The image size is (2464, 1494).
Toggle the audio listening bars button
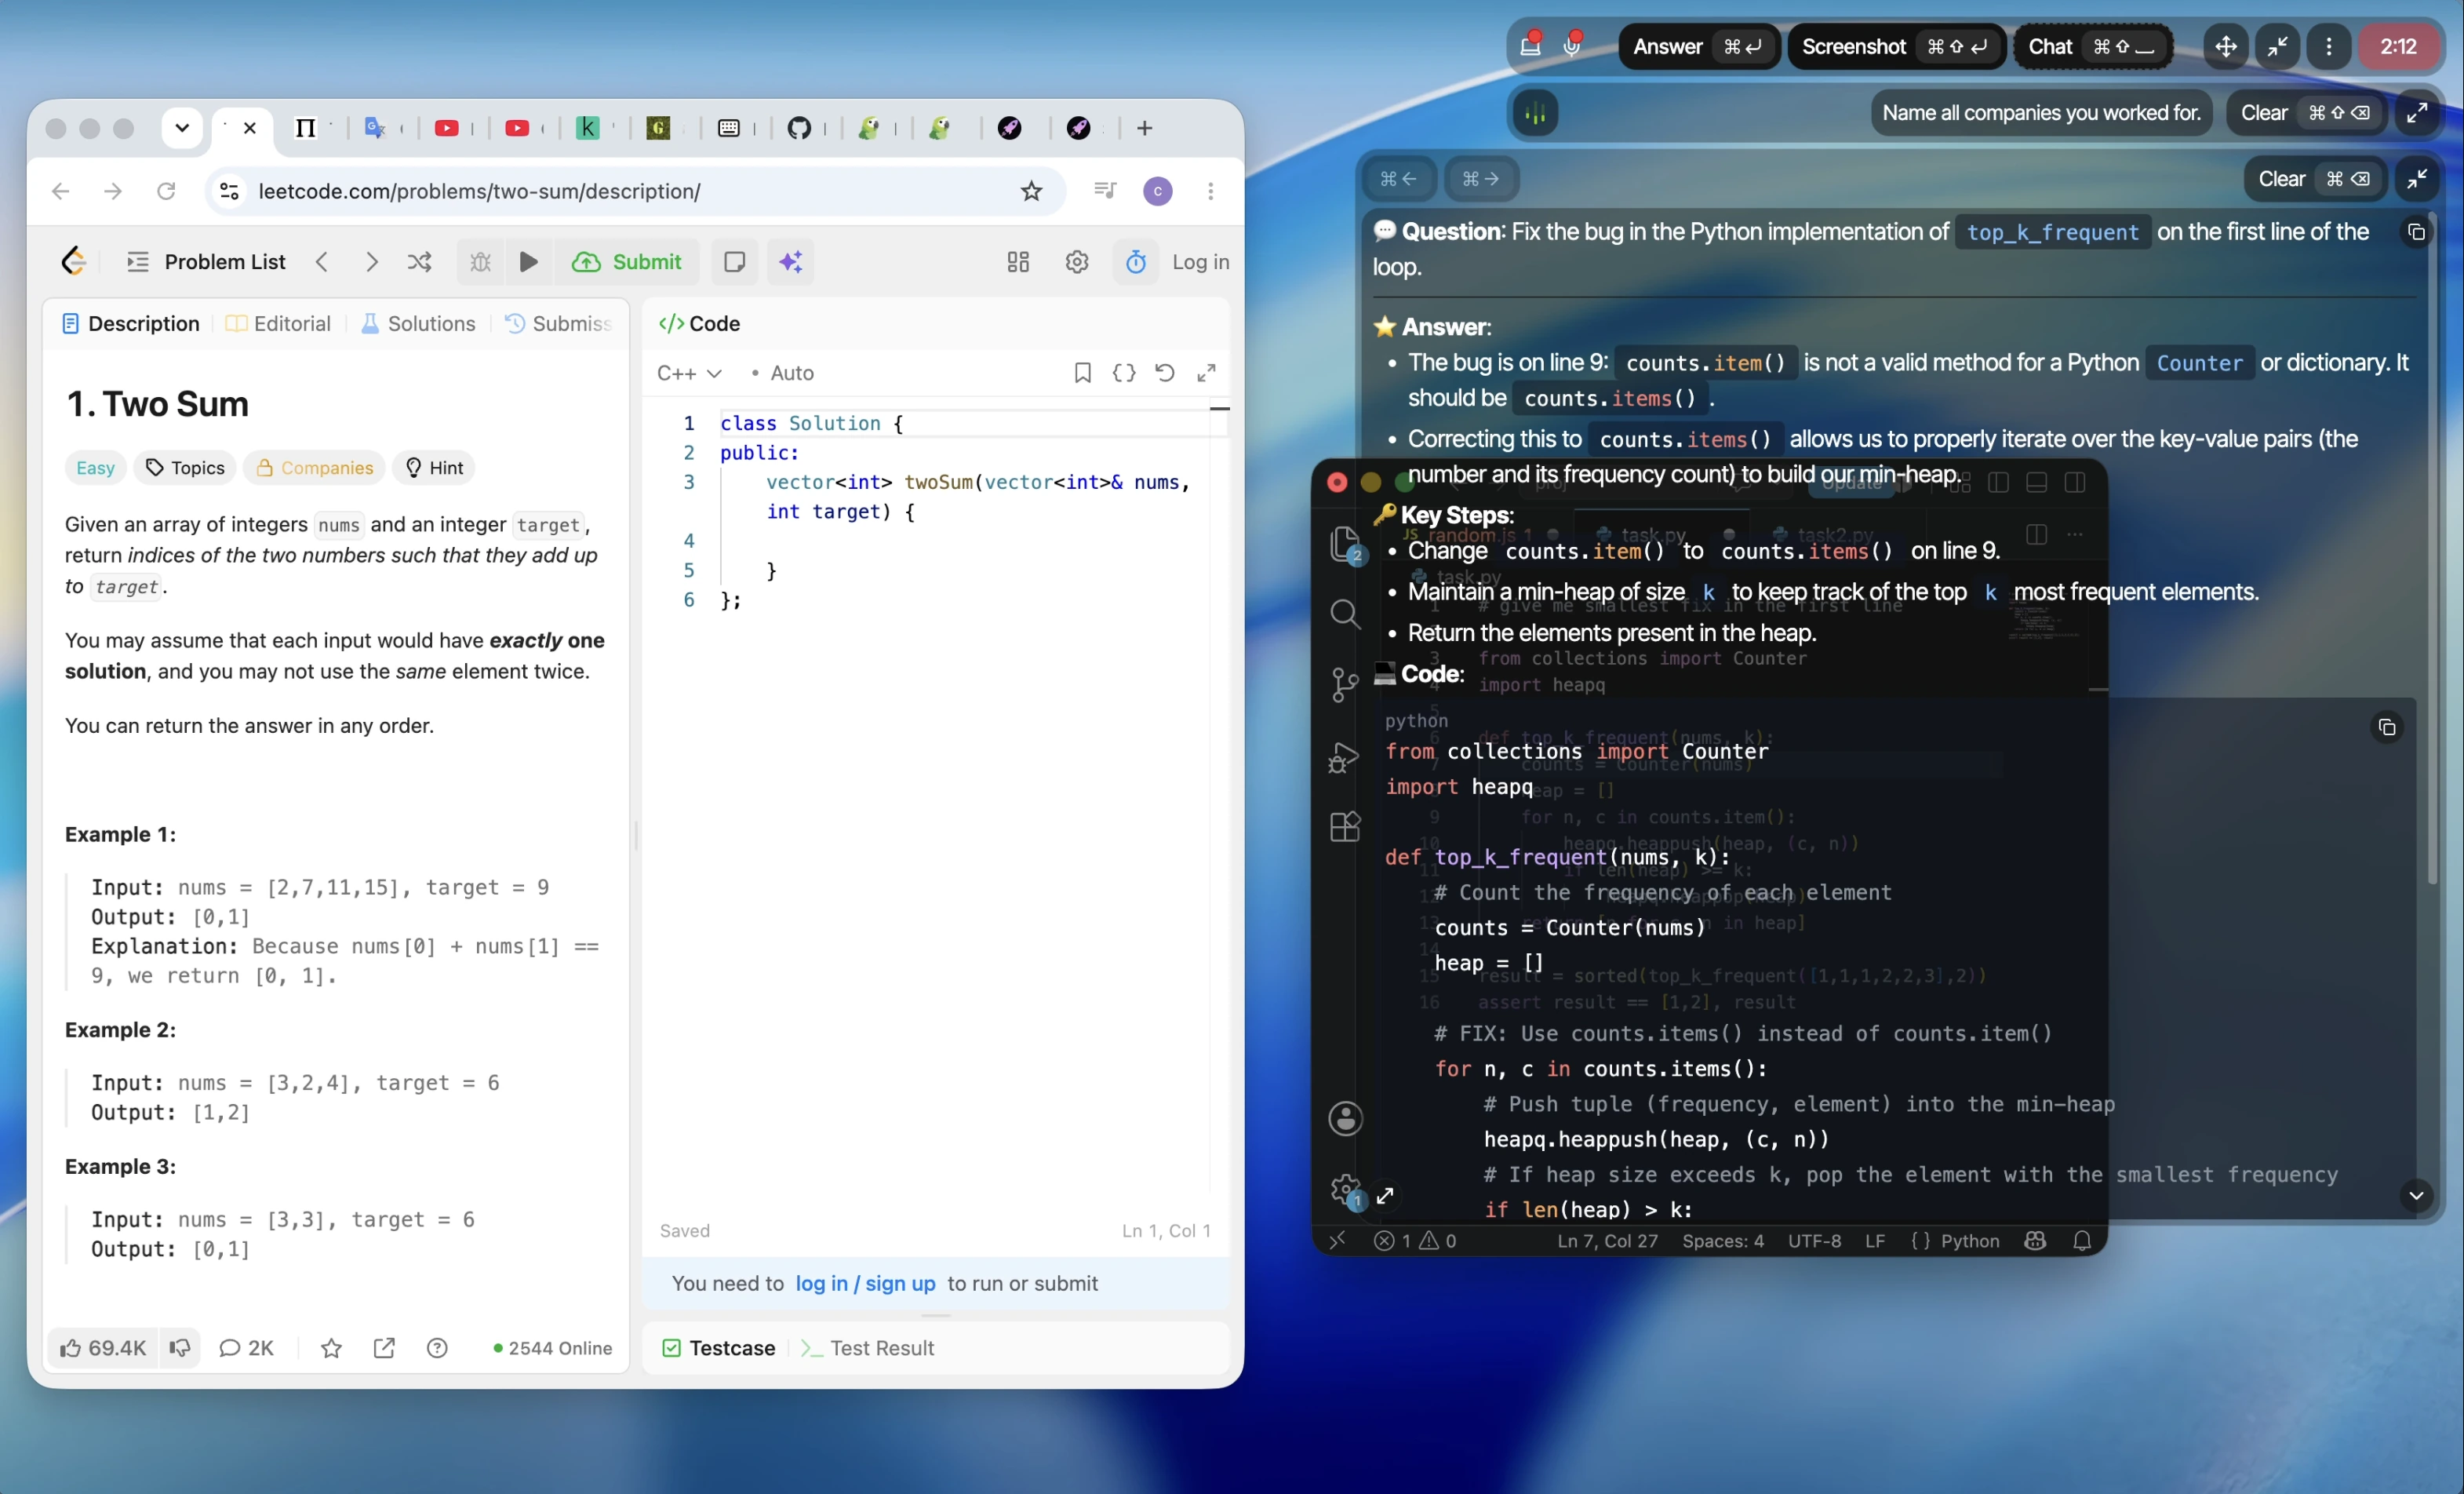click(x=1536, y=113)
